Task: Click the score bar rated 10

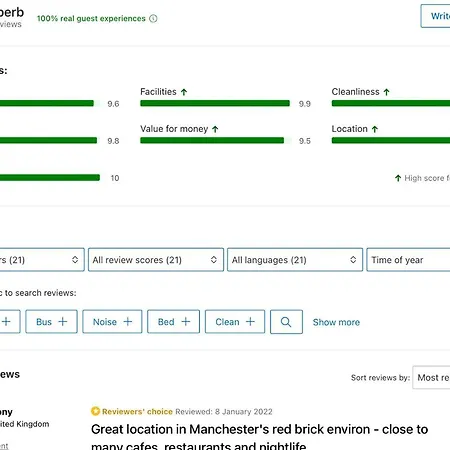Action: [x=50, y=178]
